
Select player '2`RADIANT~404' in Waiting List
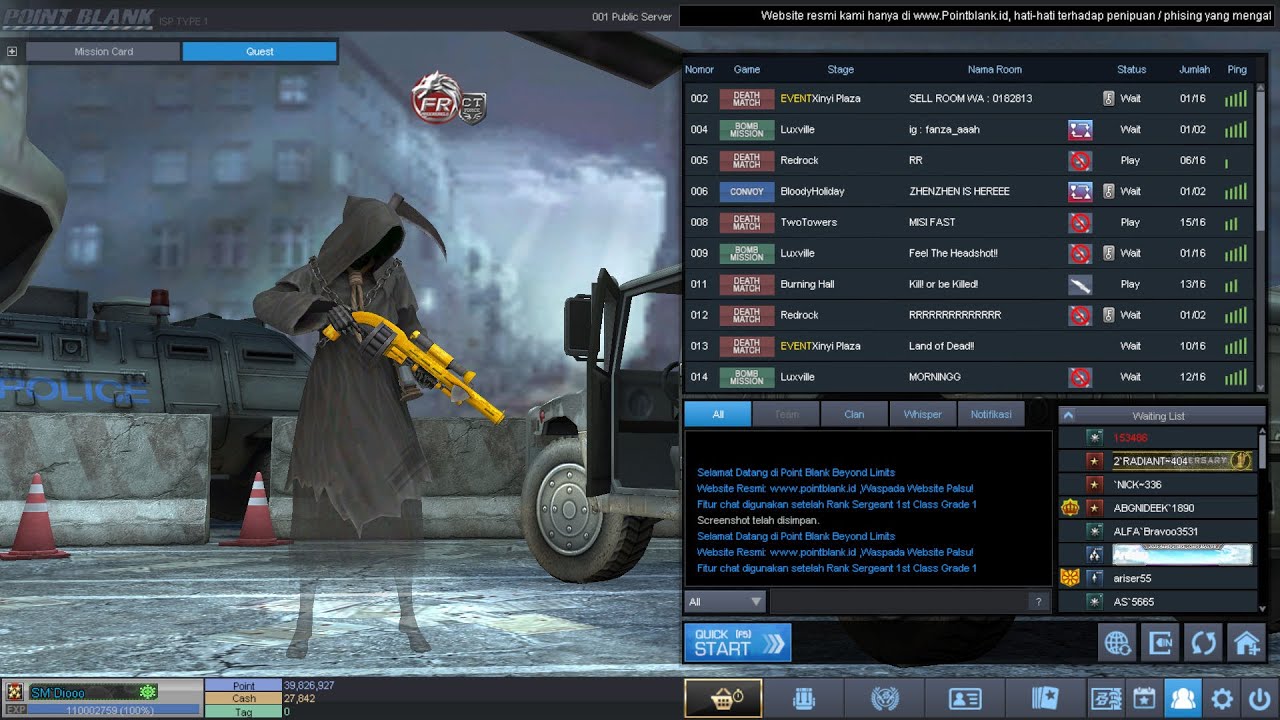pos(1157,461)
